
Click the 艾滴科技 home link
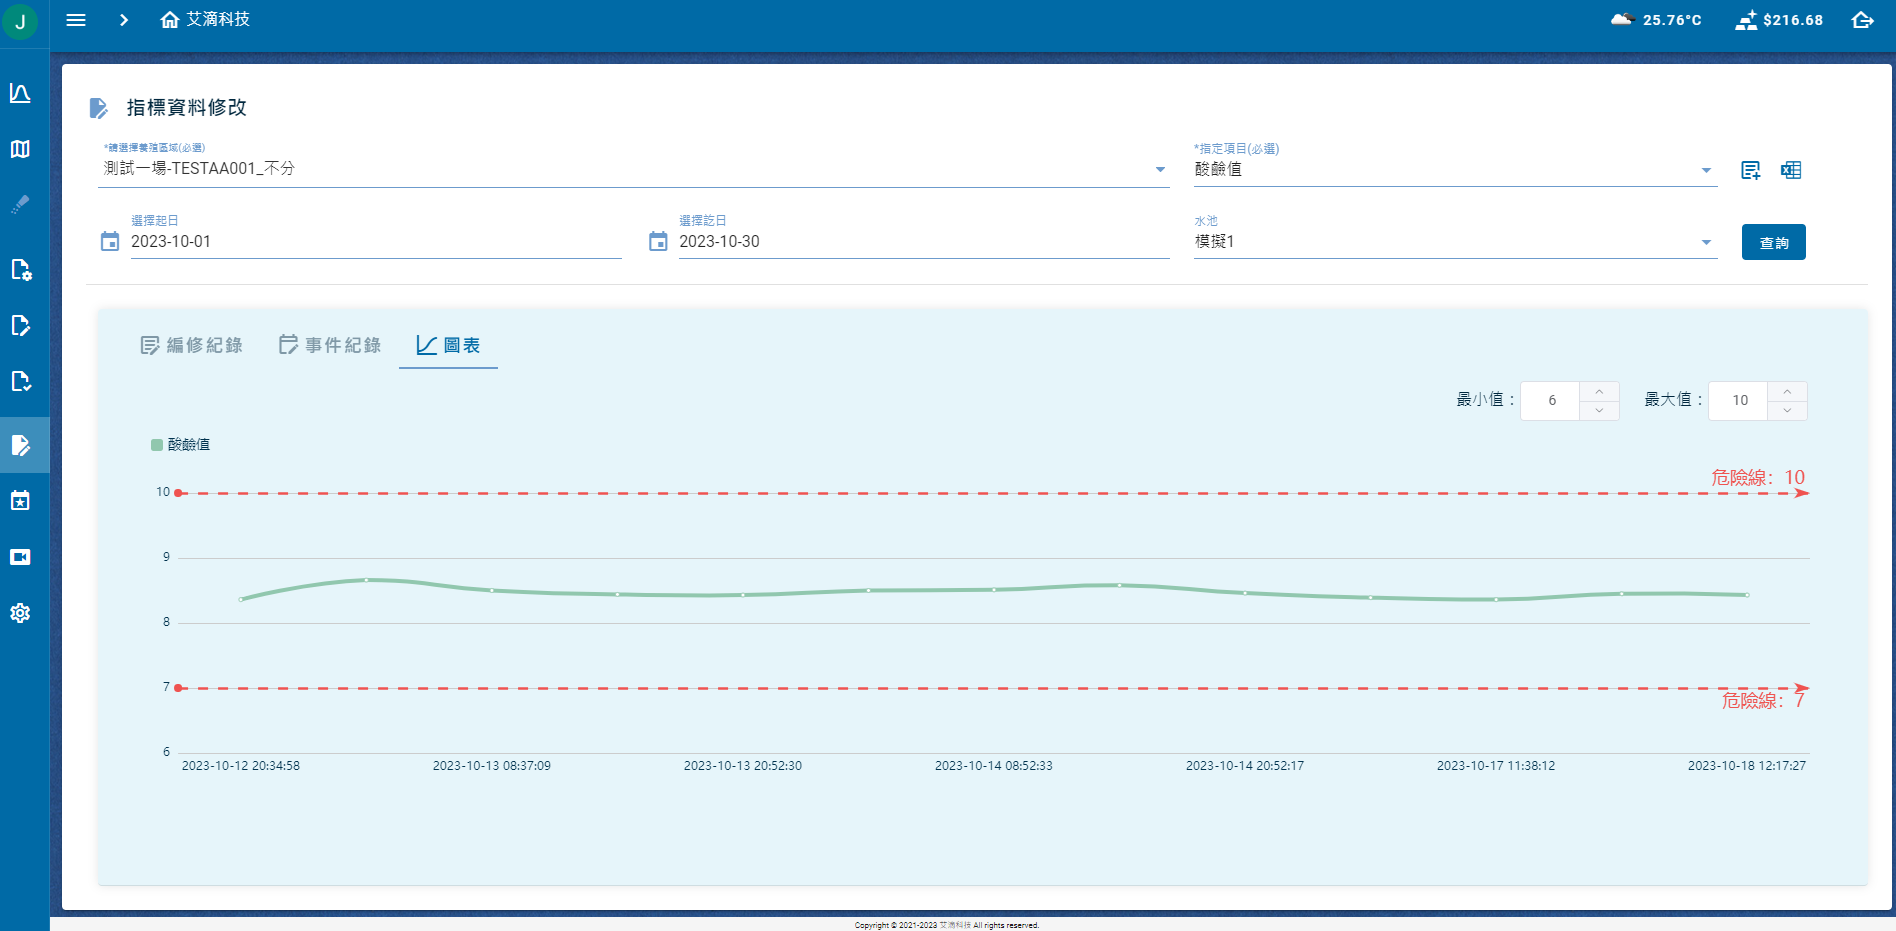point(206,20)
